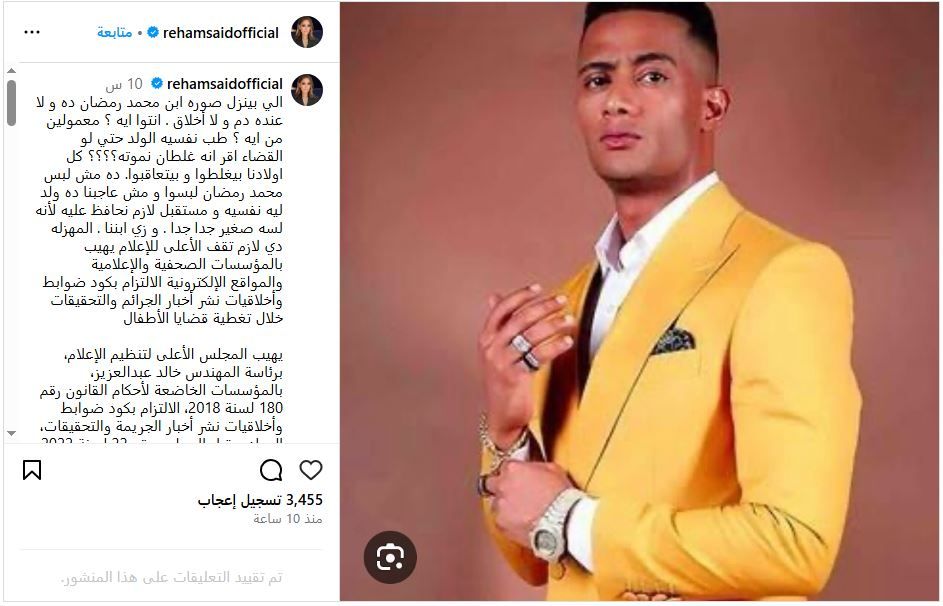
Task: Toggle follow with متابعة link
Action: point(114,32)
